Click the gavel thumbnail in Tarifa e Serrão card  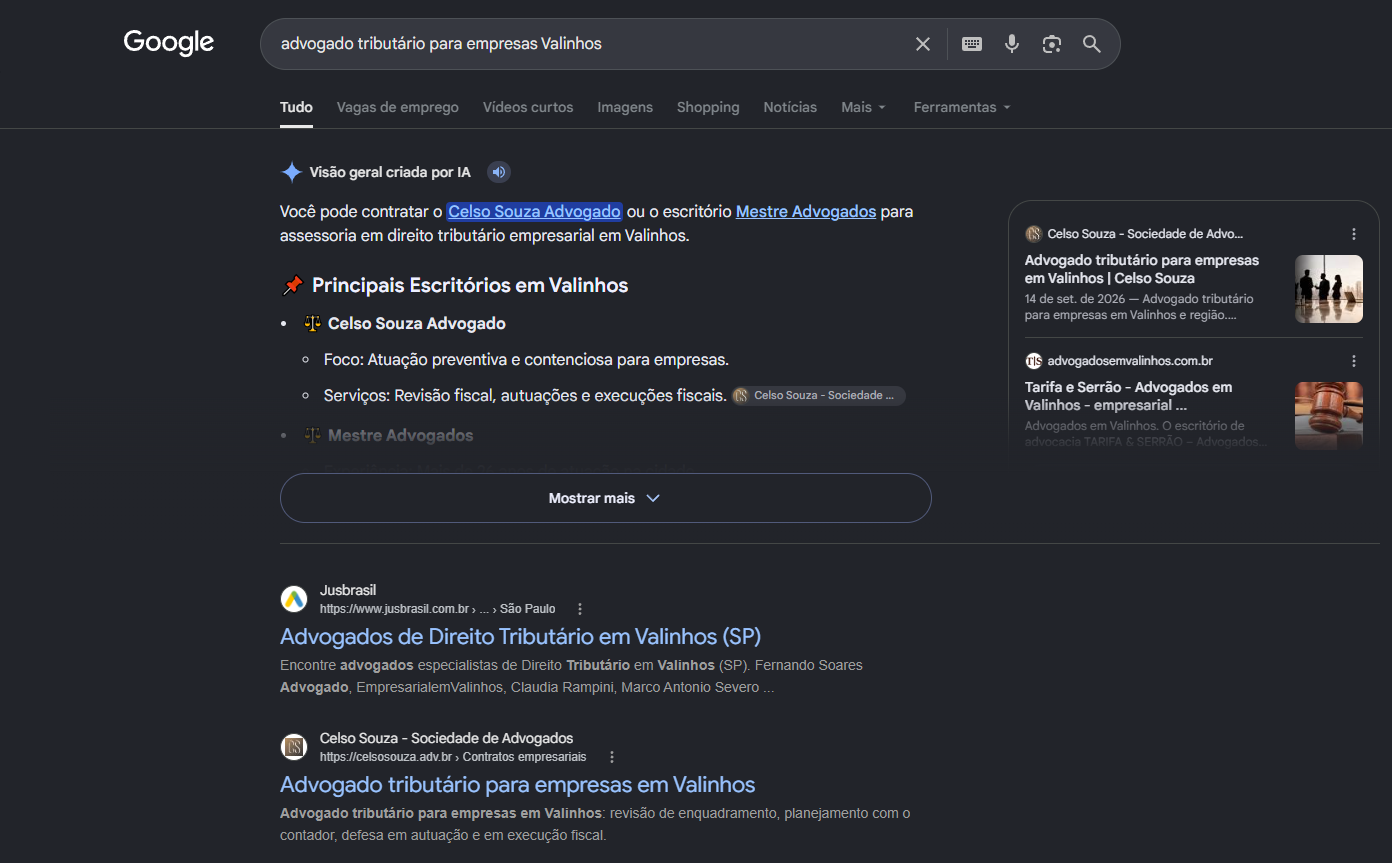1329,416
